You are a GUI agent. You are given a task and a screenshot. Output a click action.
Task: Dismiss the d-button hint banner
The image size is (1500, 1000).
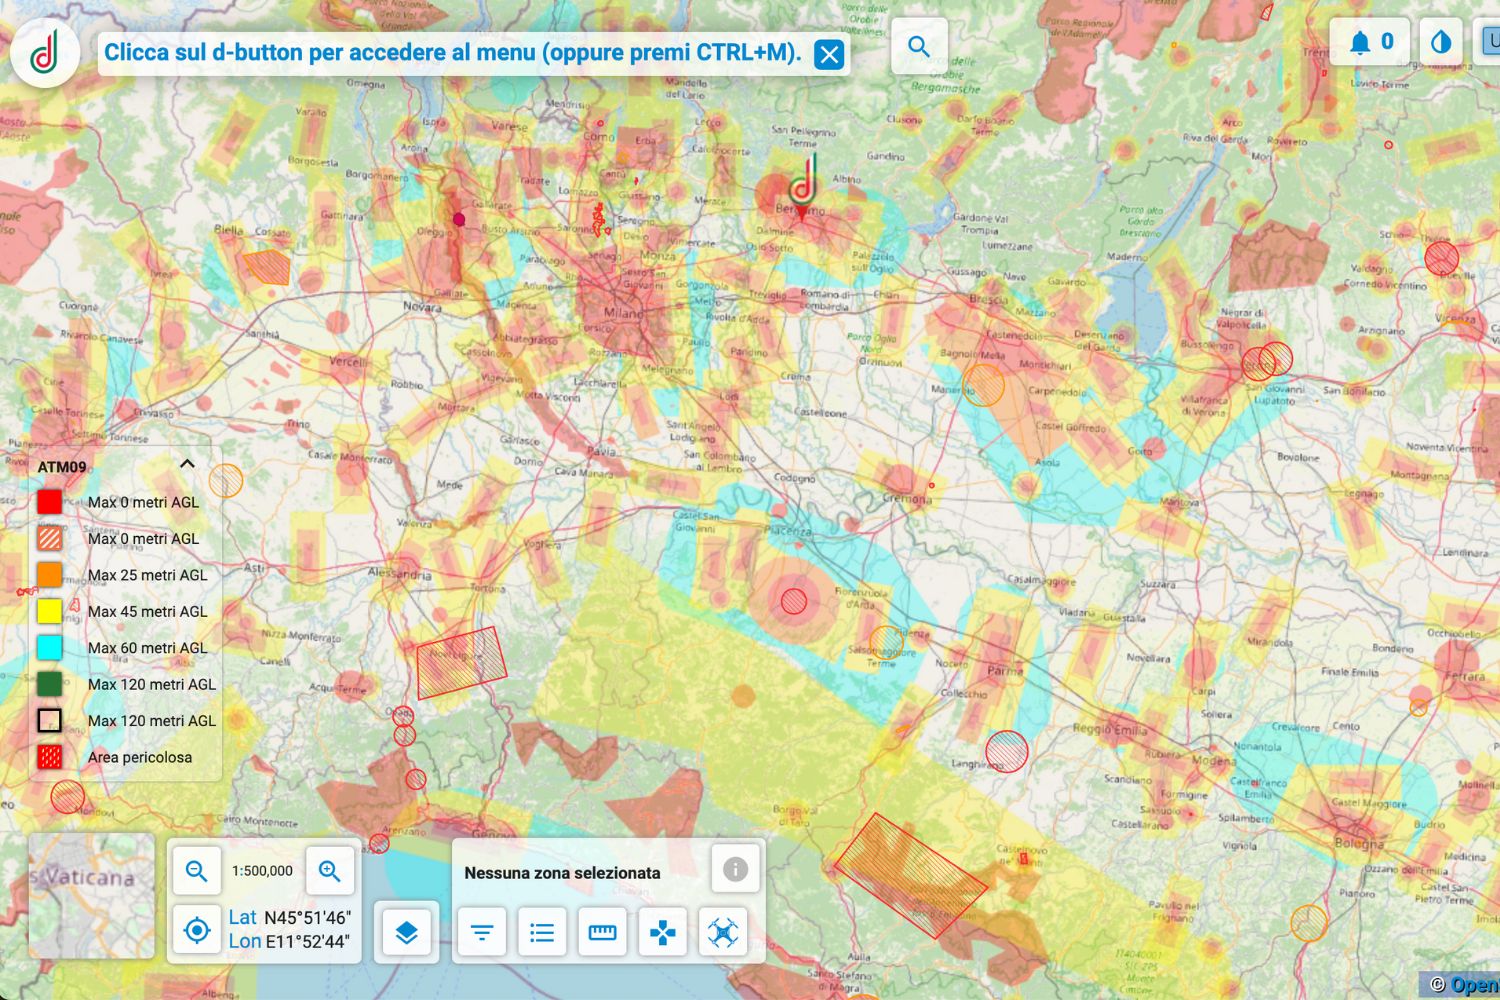click(x=829, y=54)
